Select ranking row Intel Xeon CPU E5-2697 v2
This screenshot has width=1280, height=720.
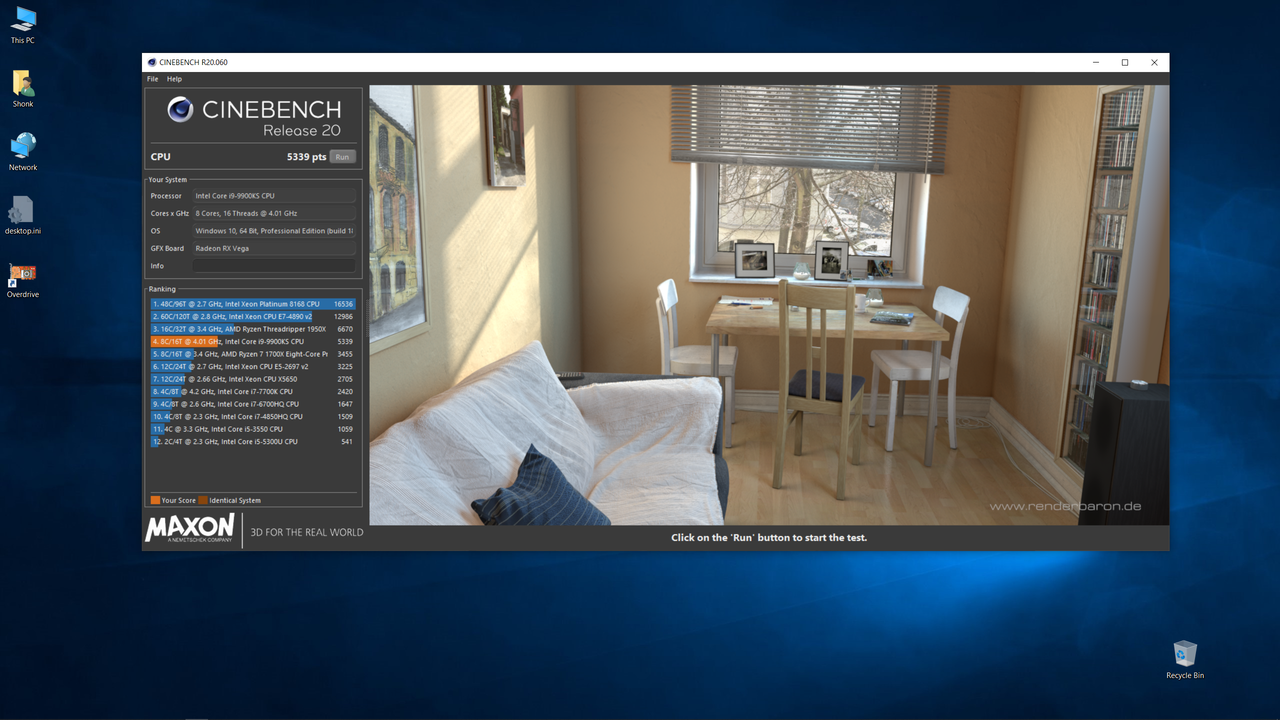253,366
